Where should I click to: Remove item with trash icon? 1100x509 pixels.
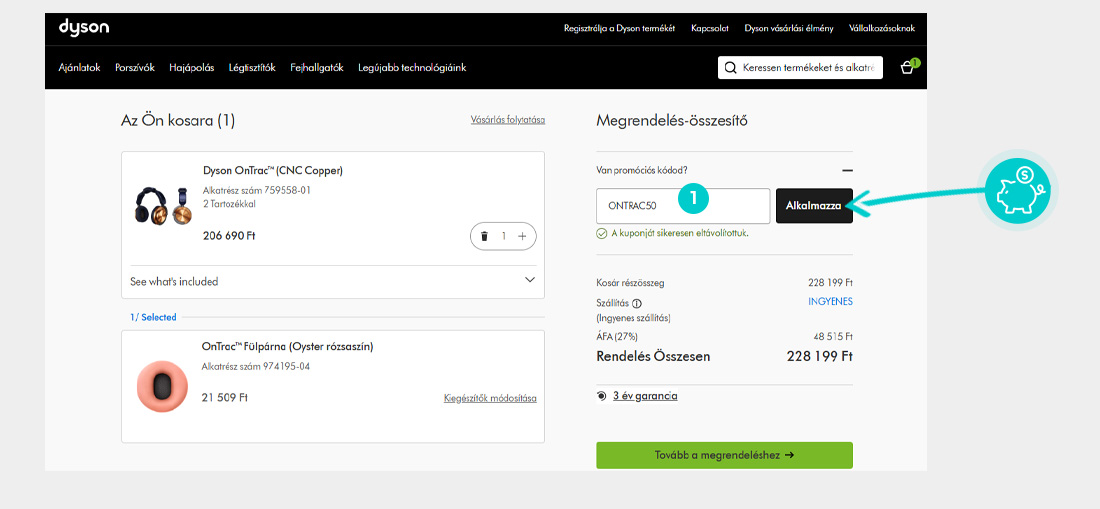pos(484,236)
